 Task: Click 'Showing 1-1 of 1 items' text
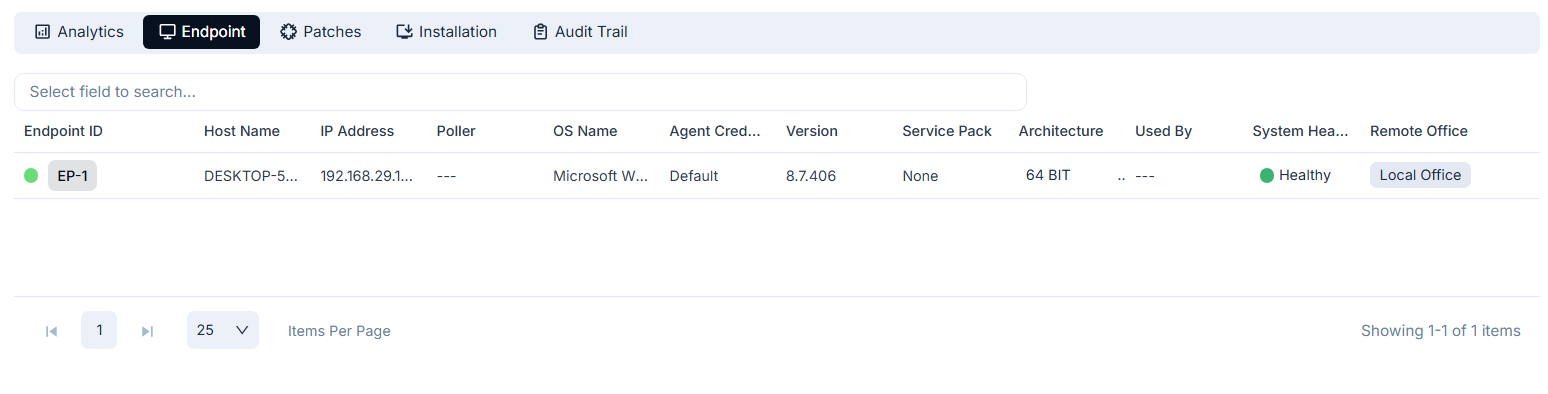1441,331
